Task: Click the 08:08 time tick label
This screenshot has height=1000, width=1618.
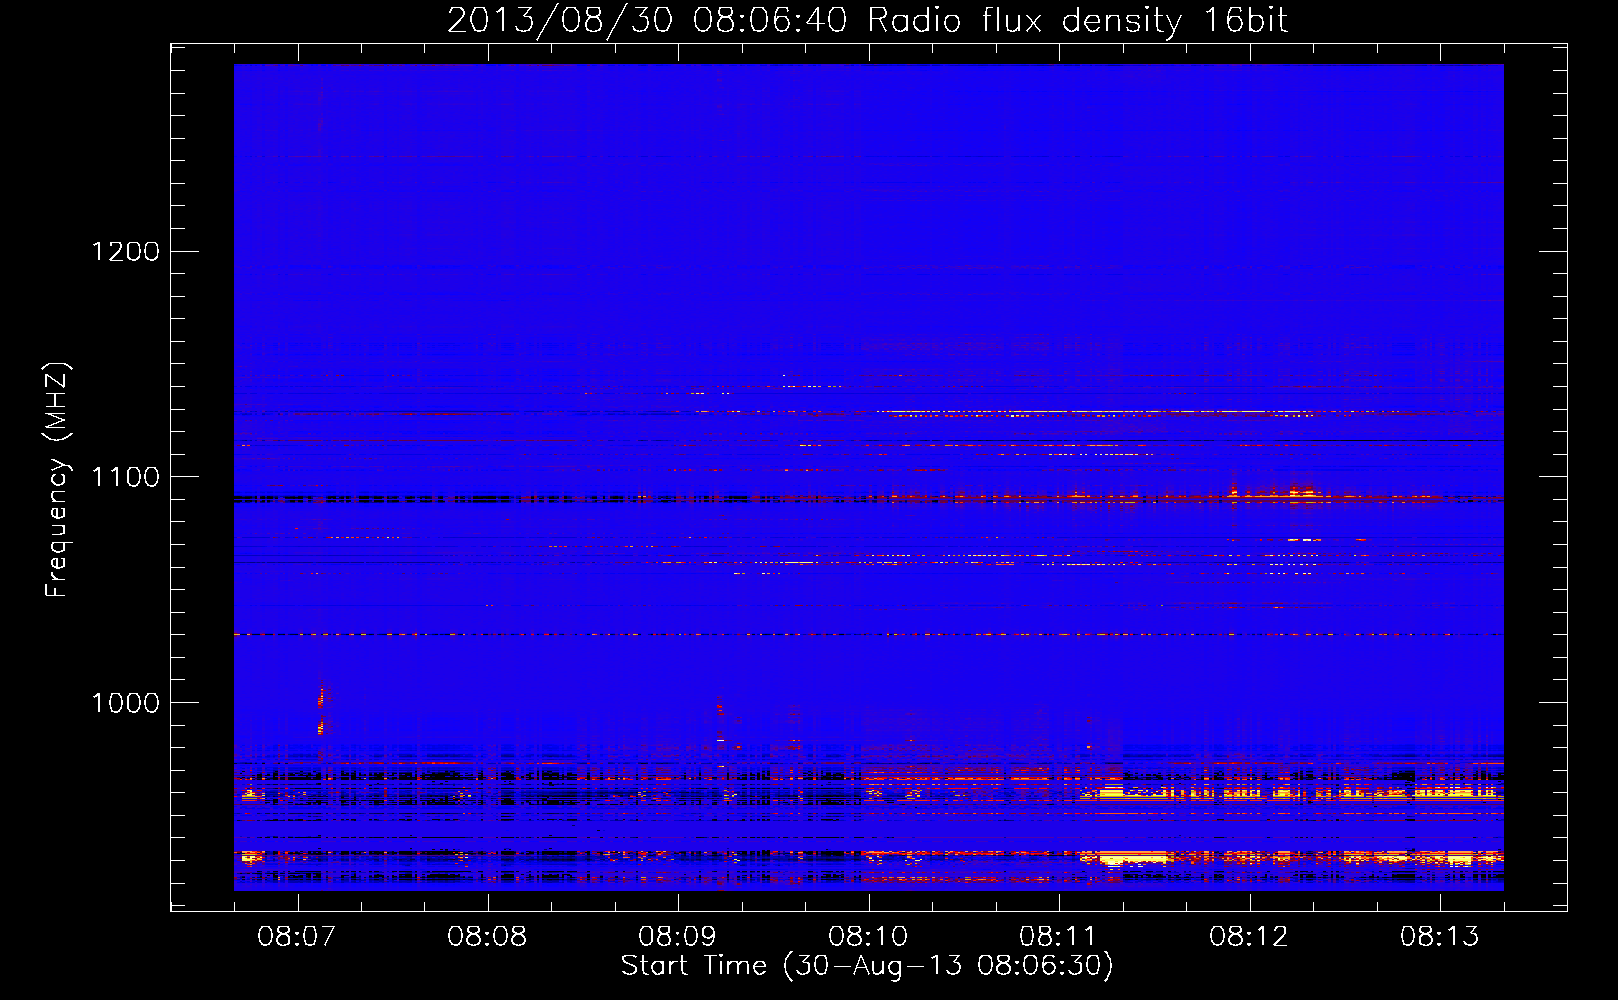Action: 487,937
